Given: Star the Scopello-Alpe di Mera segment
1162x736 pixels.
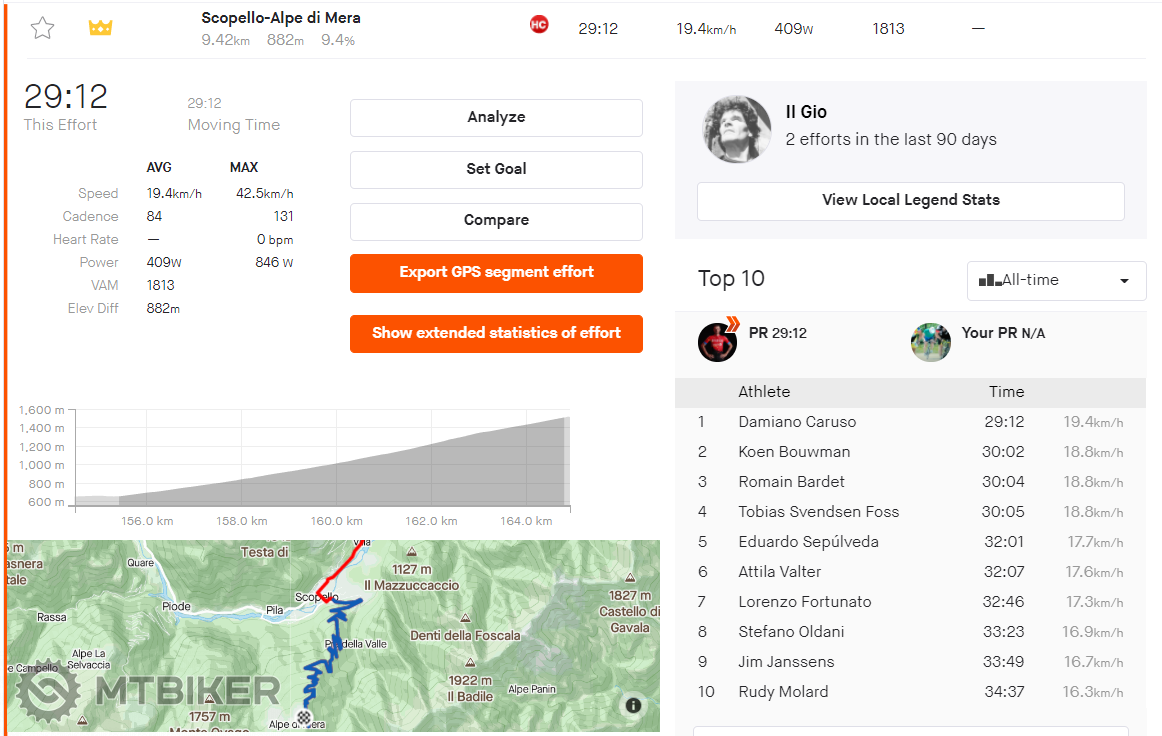Looking at the screenshot, I should pos(42,28).
